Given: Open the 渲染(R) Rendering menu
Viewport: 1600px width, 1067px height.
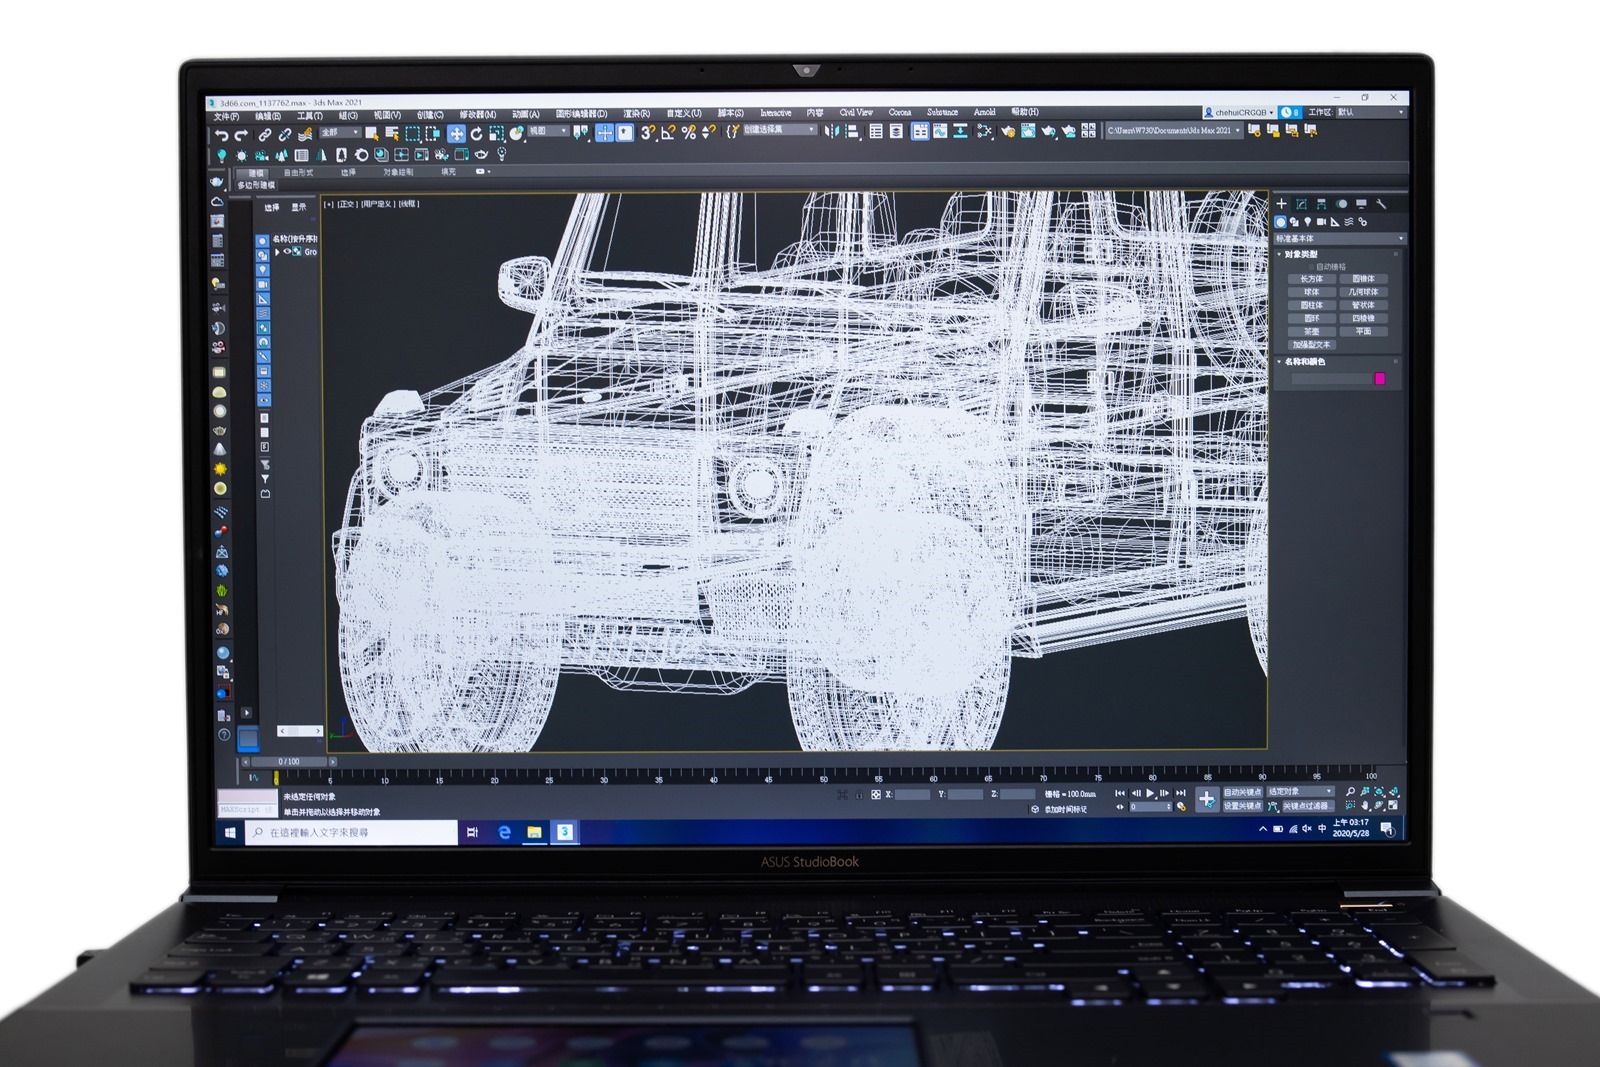Looking at the screenshot, I should tap(636, 114).
